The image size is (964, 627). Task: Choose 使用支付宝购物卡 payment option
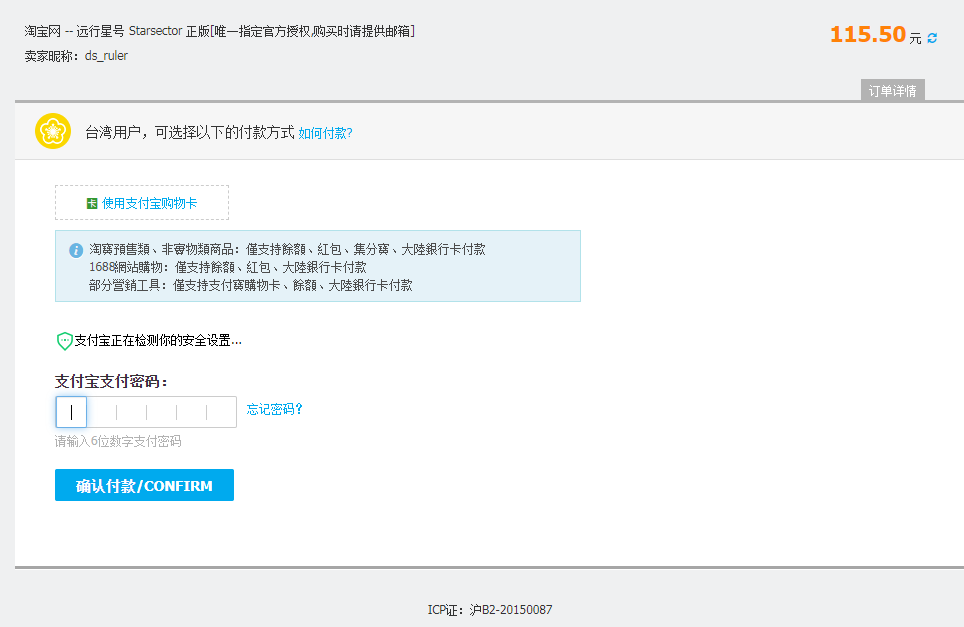pos(148,203)
